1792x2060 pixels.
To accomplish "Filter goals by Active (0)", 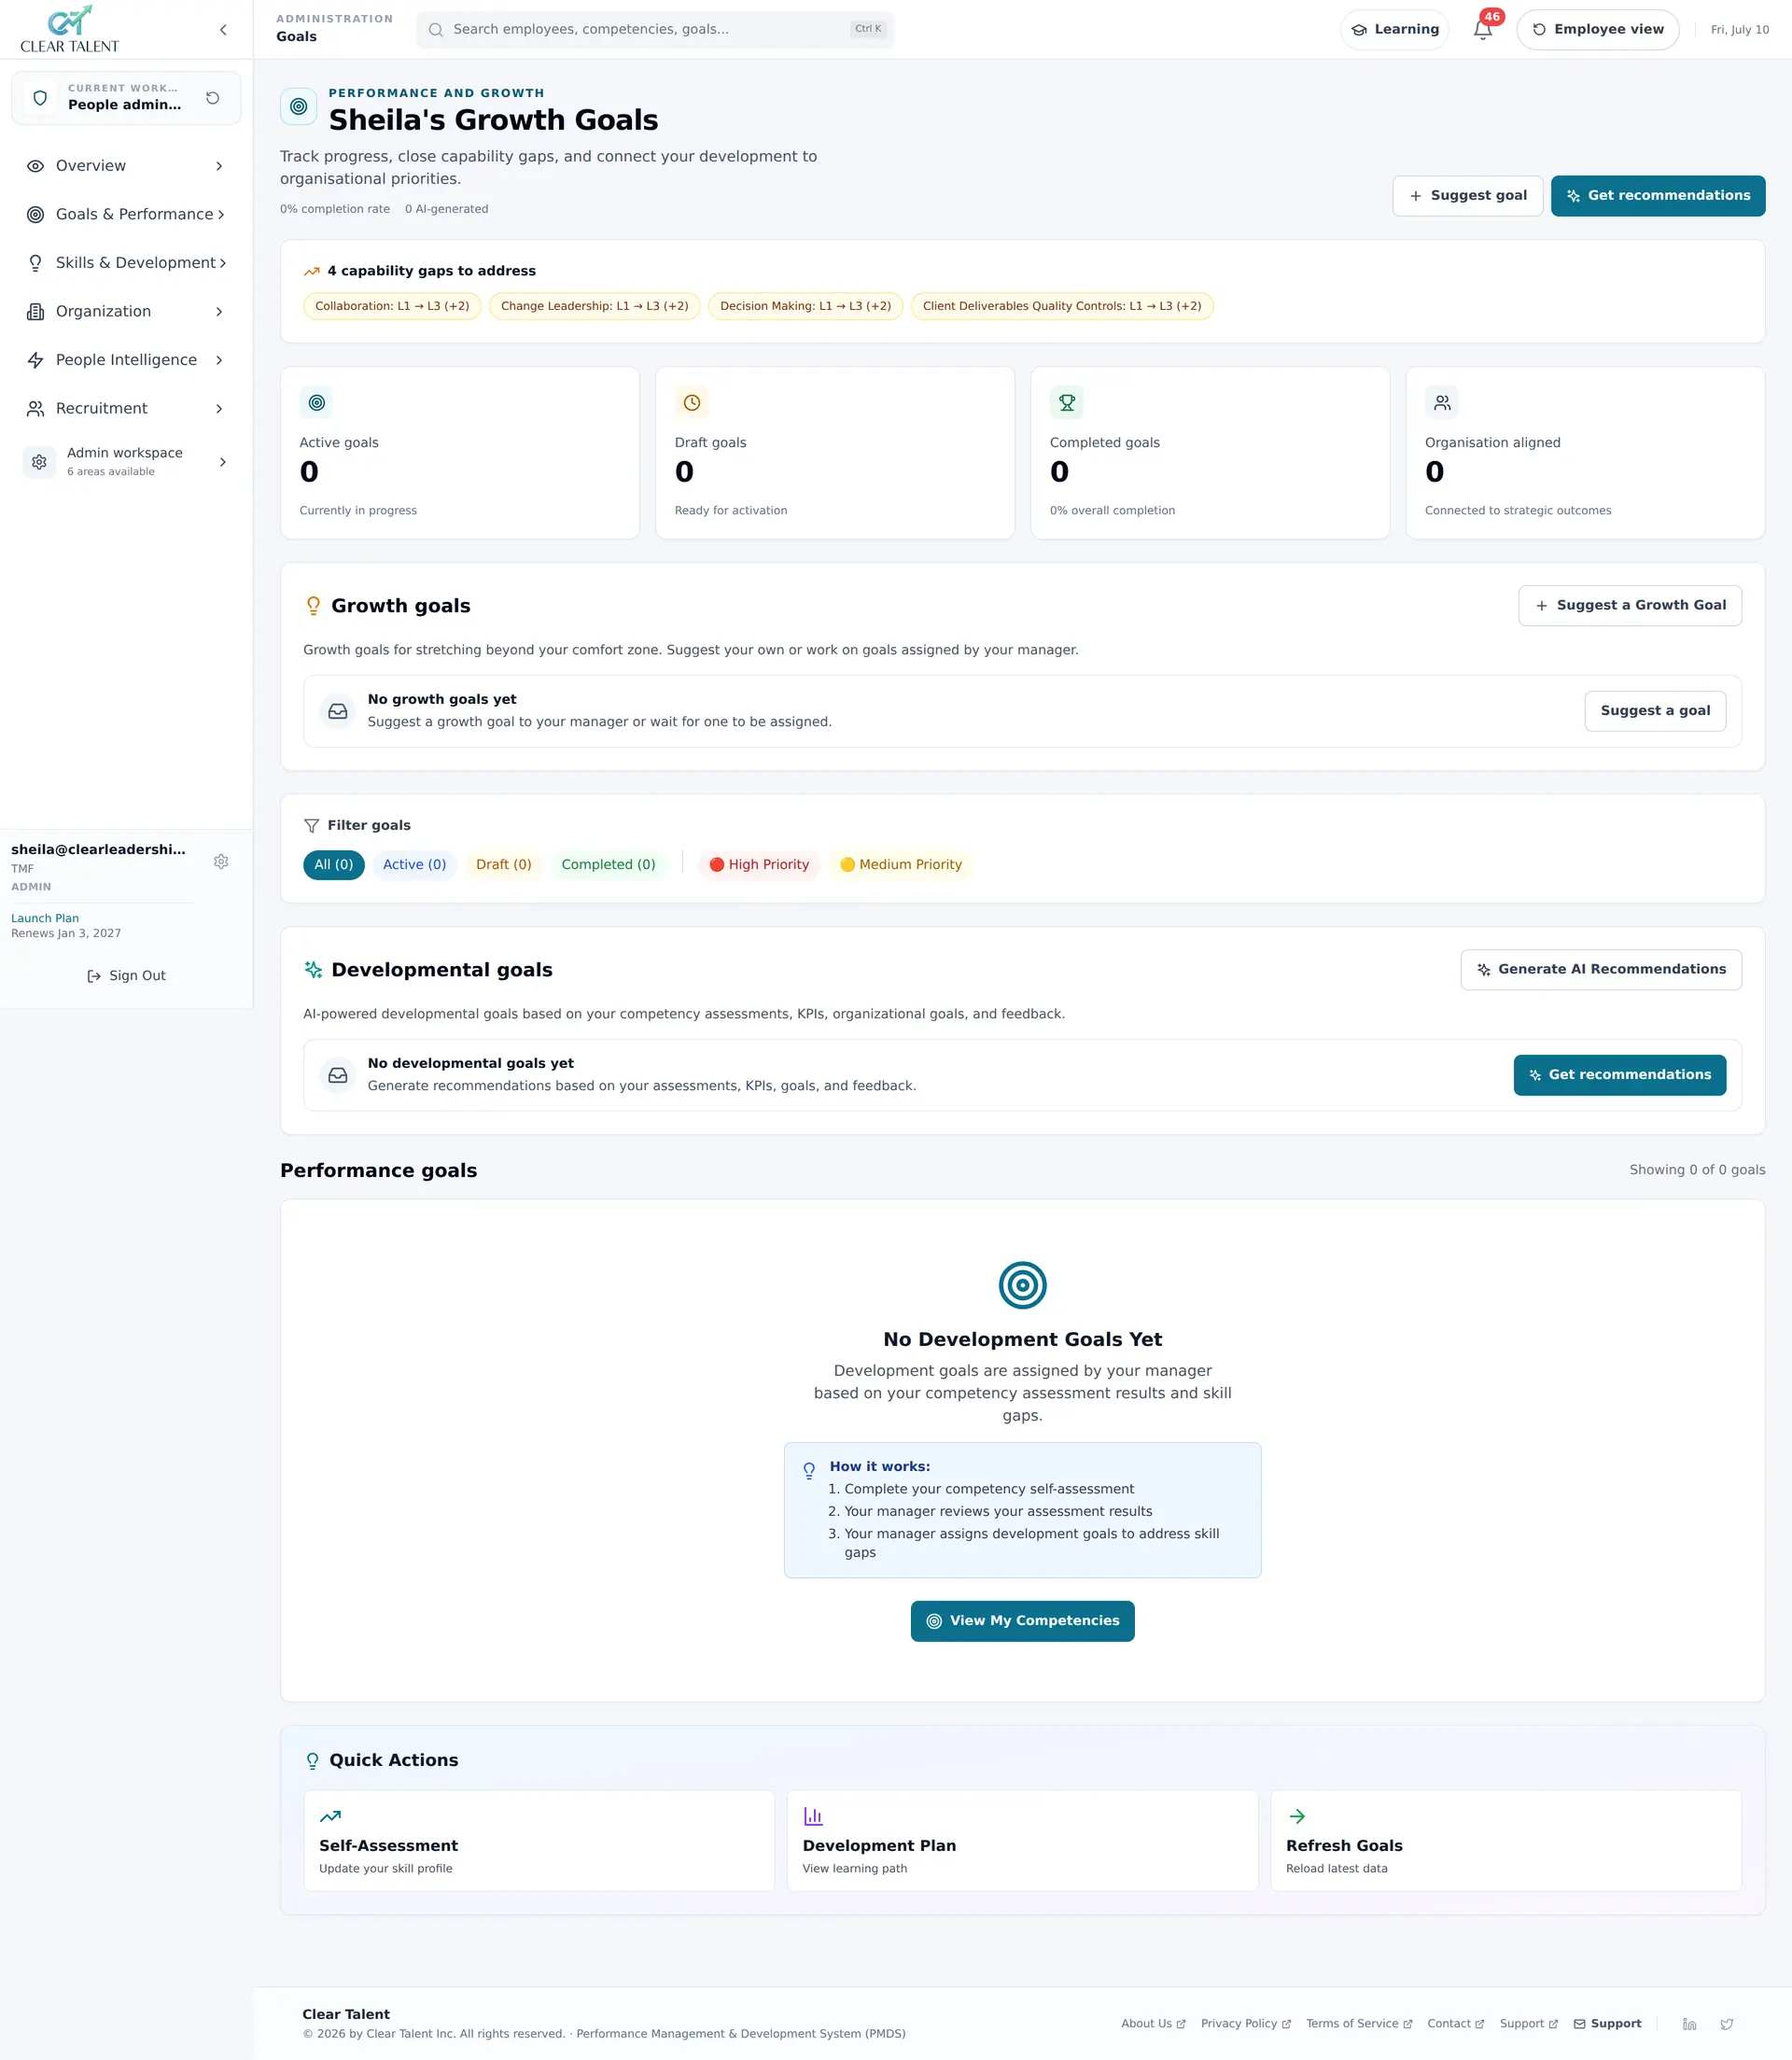I will click(414, 865).
